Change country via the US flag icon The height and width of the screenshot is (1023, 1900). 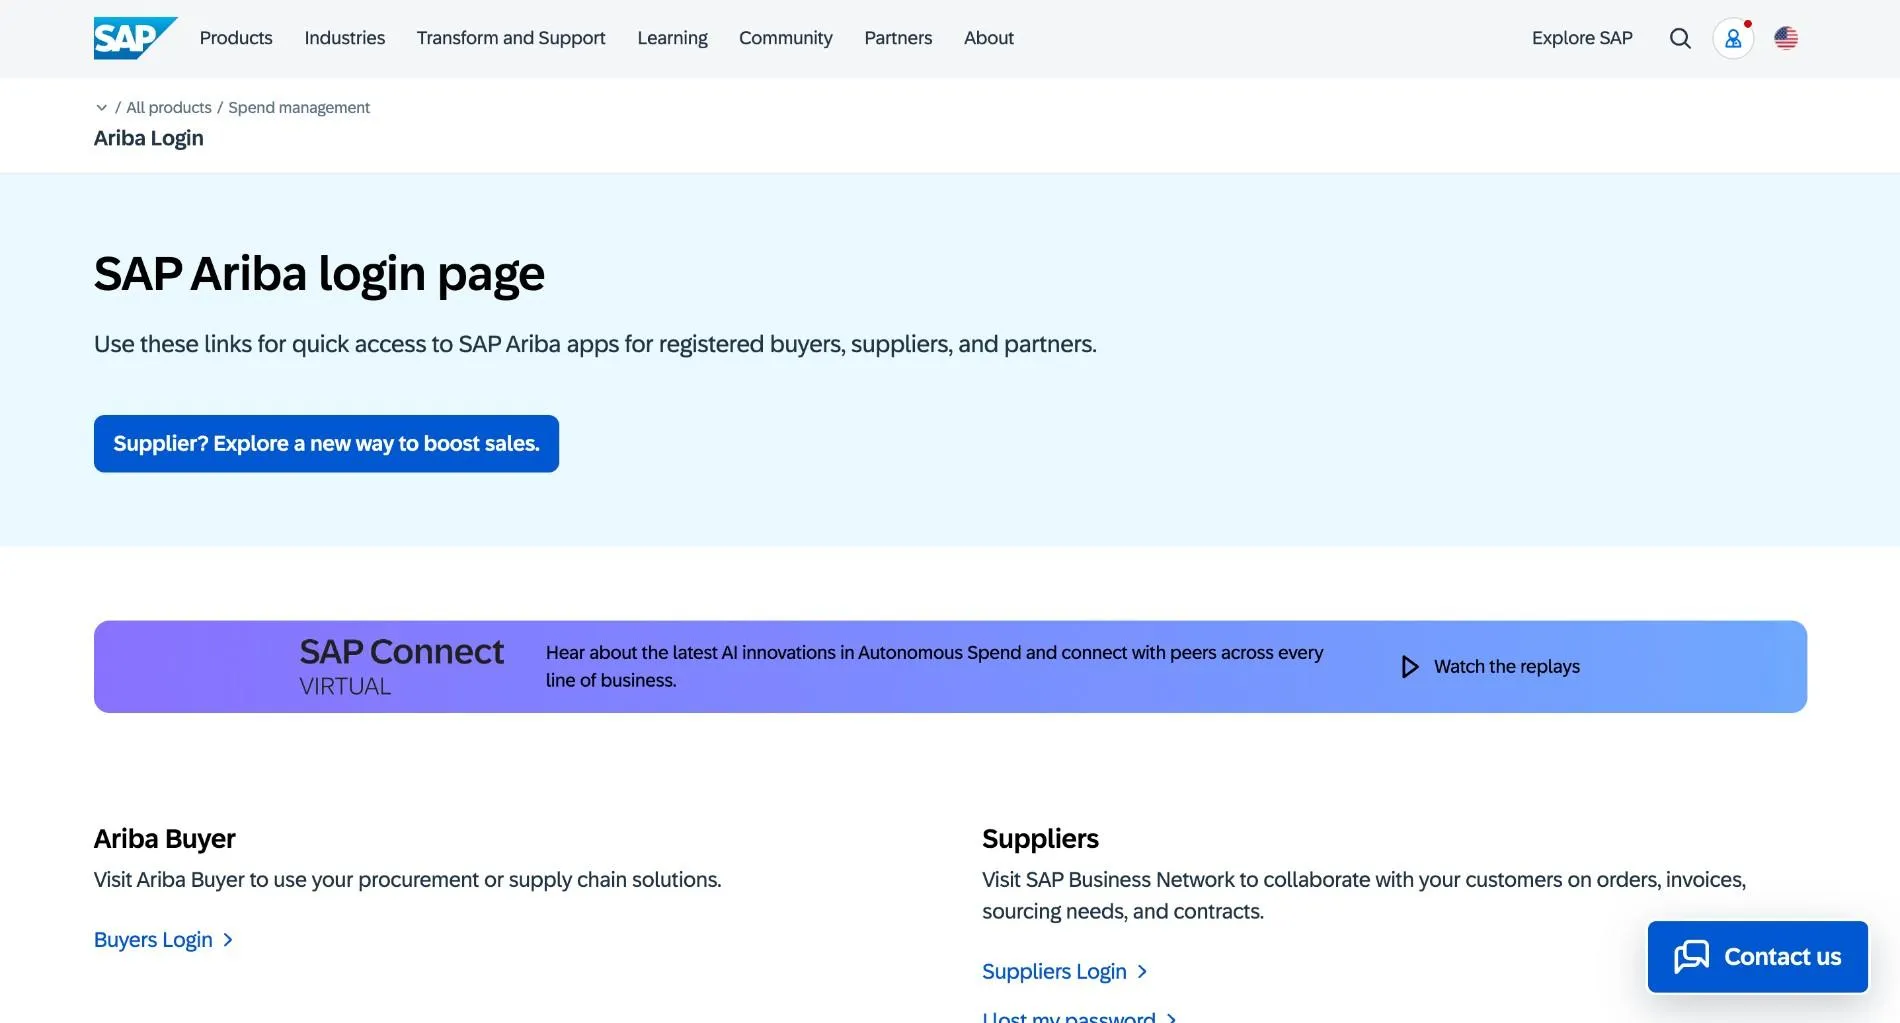pyautogui.click(x=1786, y=38)
